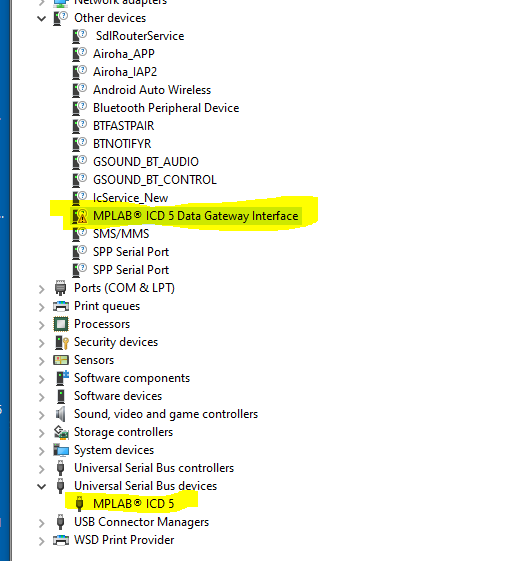Click the warning icon for ICD 5 Data Gateway

(x=80, y=216)
